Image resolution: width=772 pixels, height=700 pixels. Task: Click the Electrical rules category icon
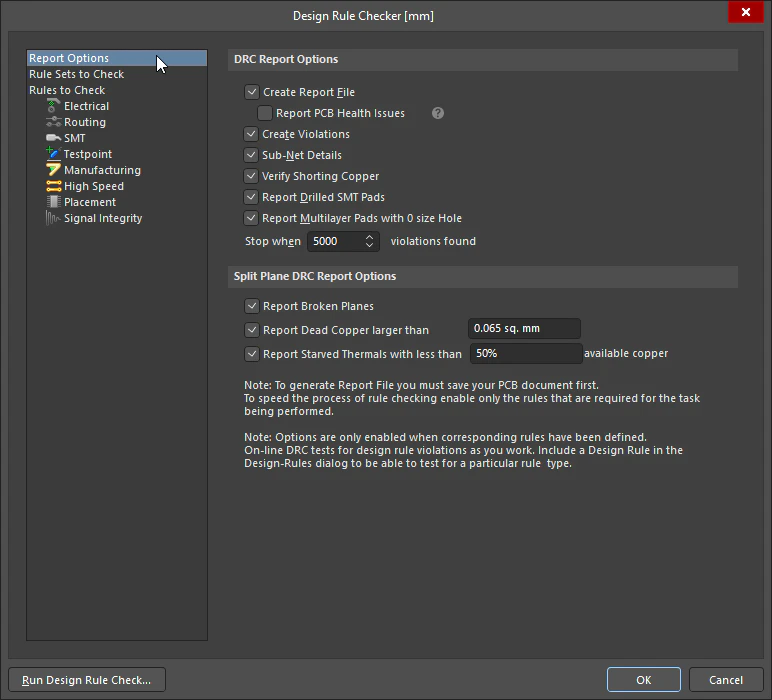click(53, 106)
